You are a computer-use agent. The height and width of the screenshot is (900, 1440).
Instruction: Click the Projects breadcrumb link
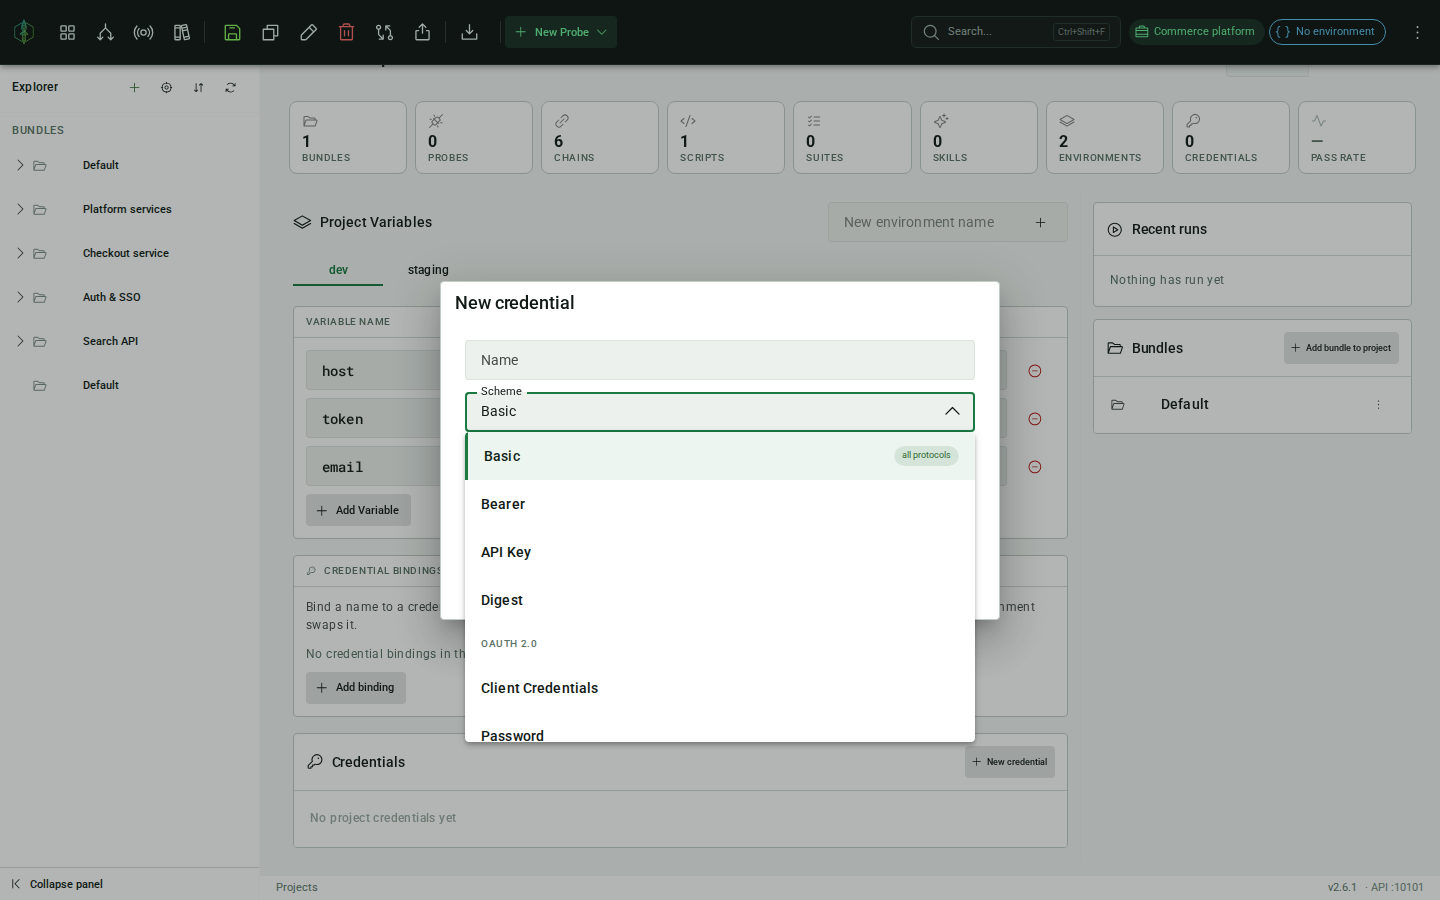click(x=297, y=887)
